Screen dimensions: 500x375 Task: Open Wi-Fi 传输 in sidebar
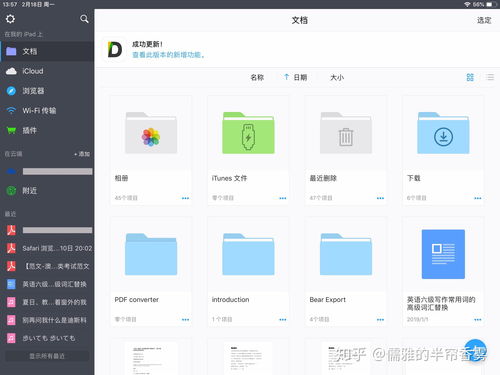47,110
